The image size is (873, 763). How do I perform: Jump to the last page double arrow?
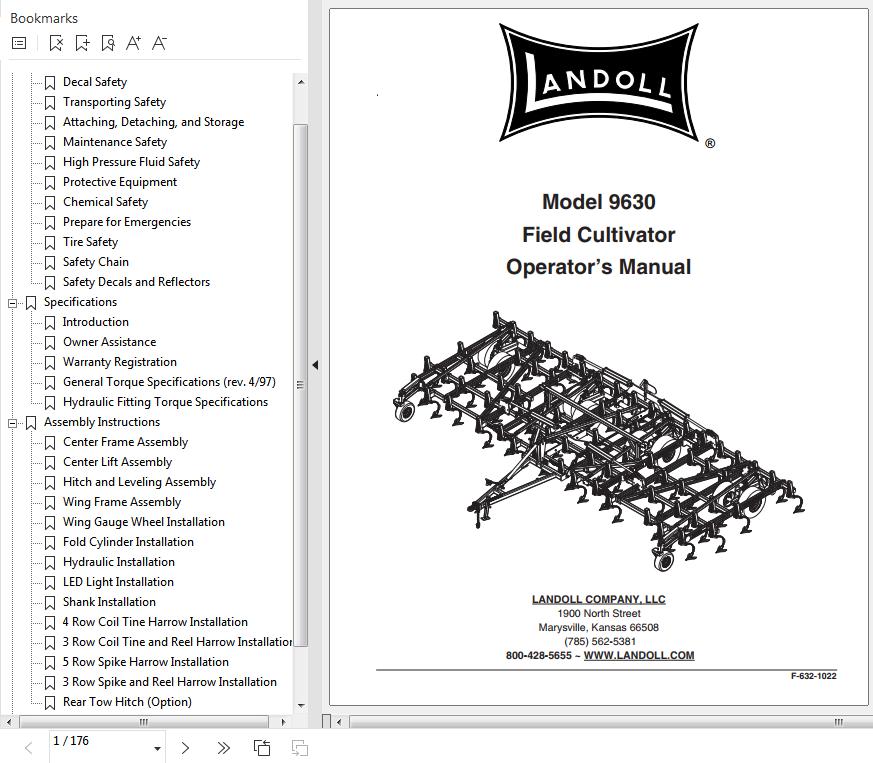(x=223, y=748)
